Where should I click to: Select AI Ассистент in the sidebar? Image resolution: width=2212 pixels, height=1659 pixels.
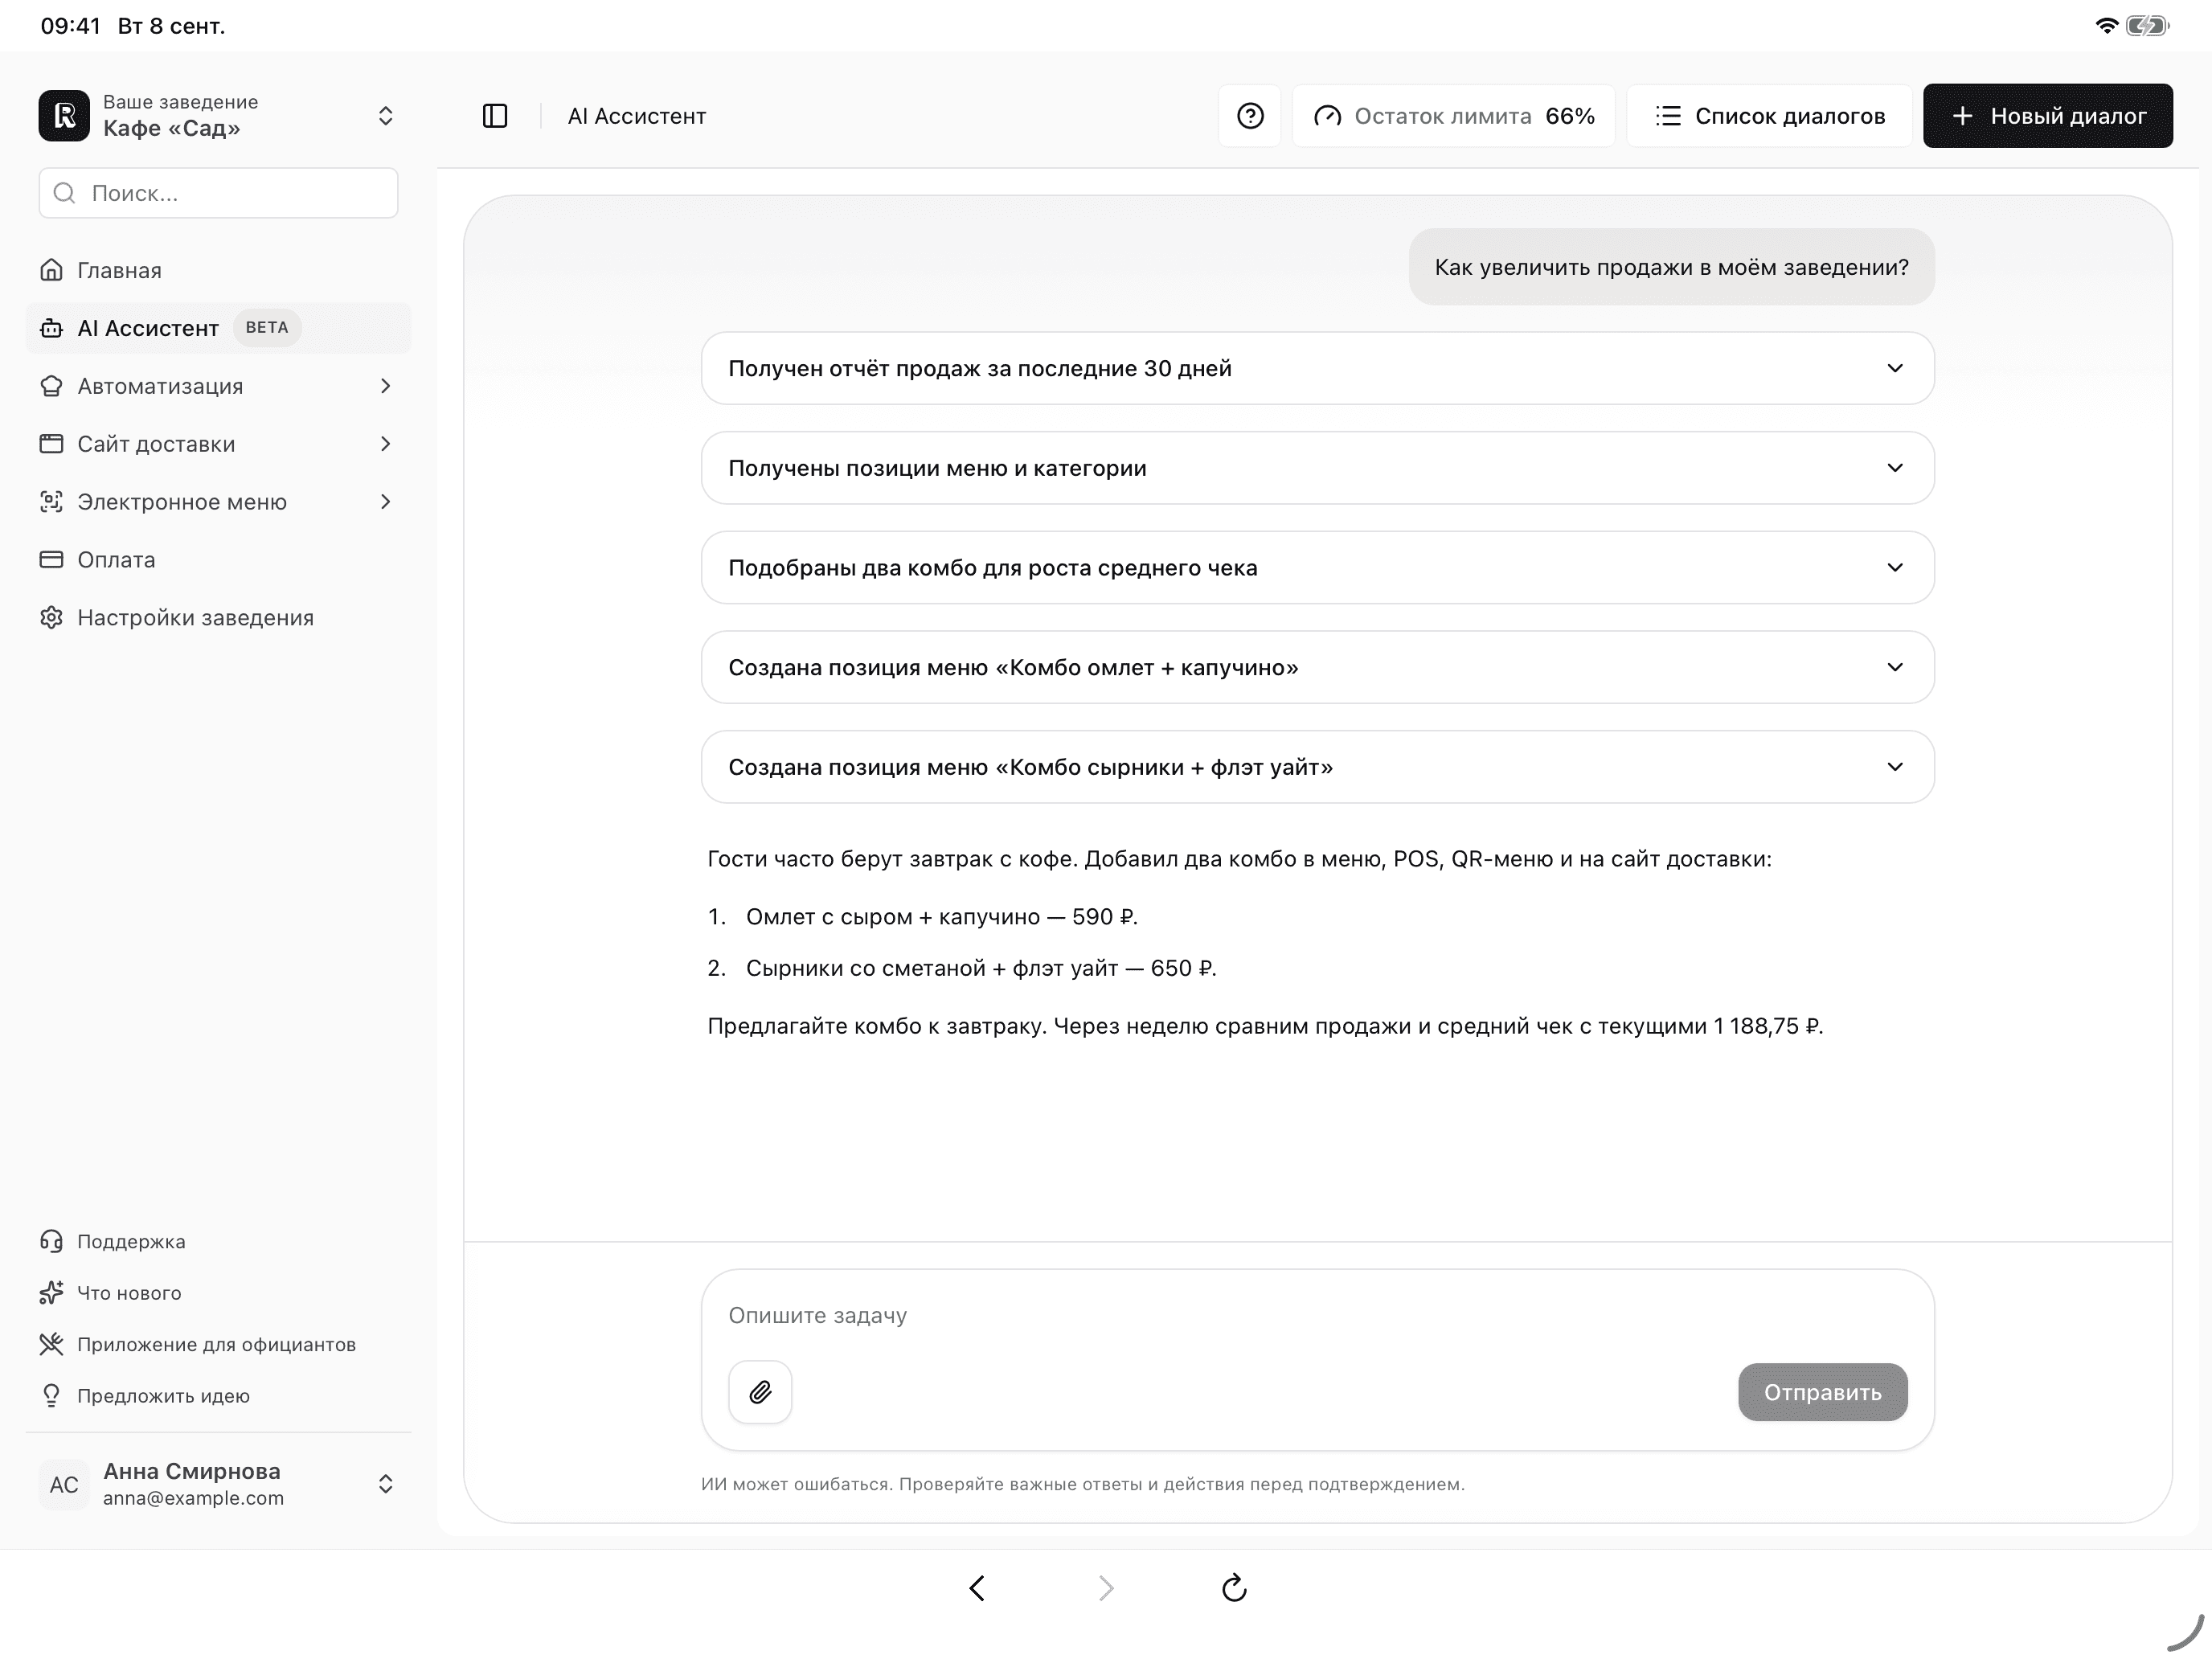tap(218, 328)
